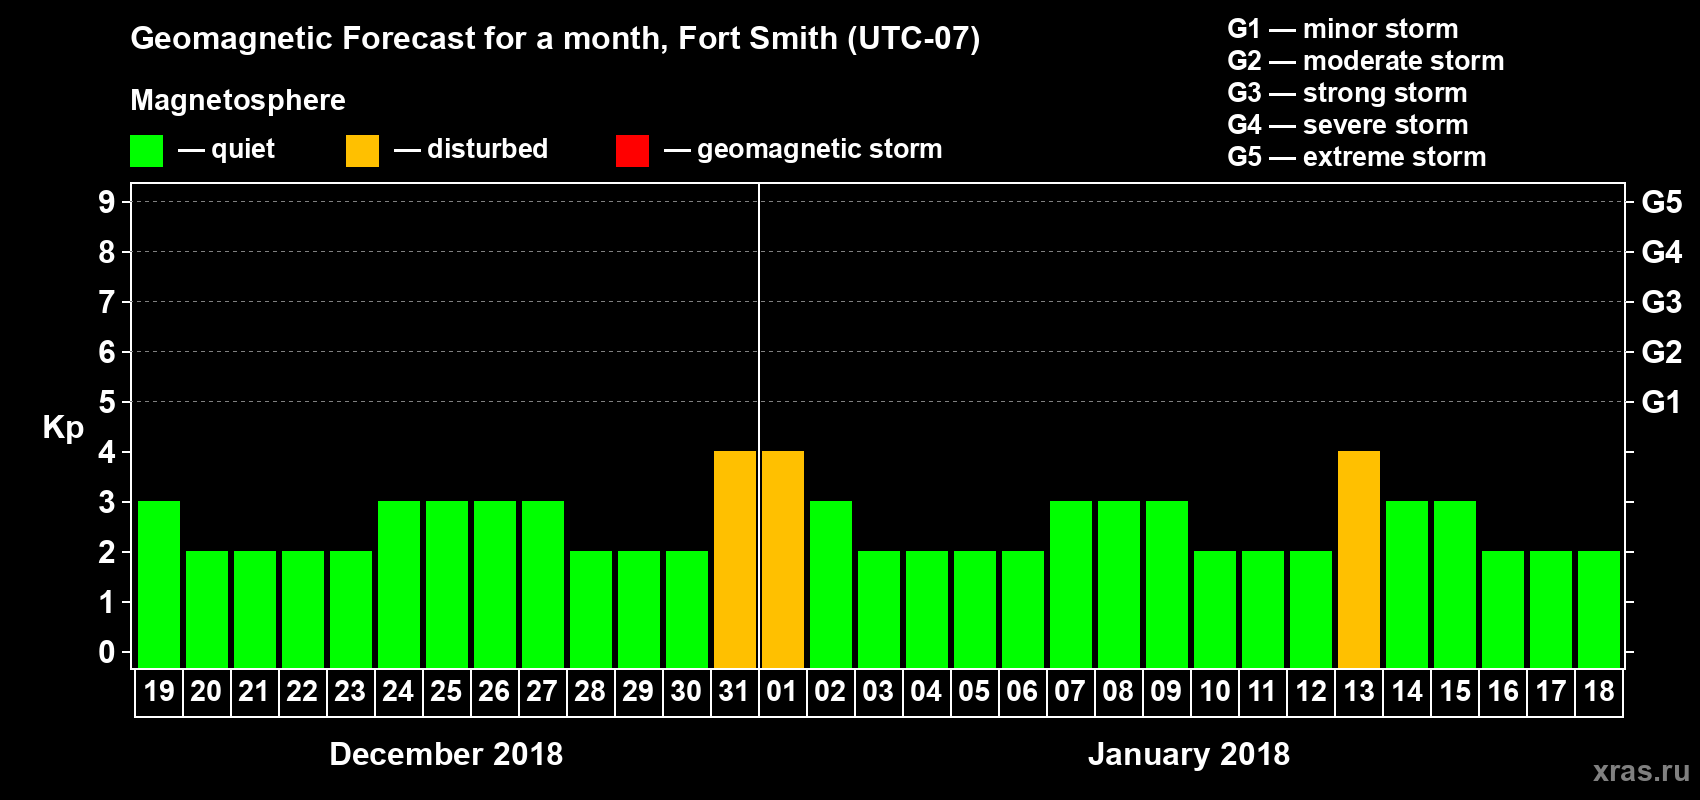The height and width of the screenshot is (800, 1700).
Task: Click the G3 label on right axis
Action: click(1661, 302)
